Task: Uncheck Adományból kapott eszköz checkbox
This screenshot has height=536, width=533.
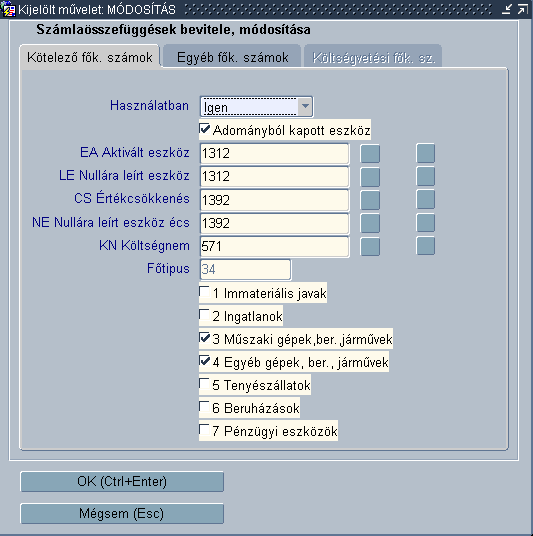Action: [x=204, y=129]
